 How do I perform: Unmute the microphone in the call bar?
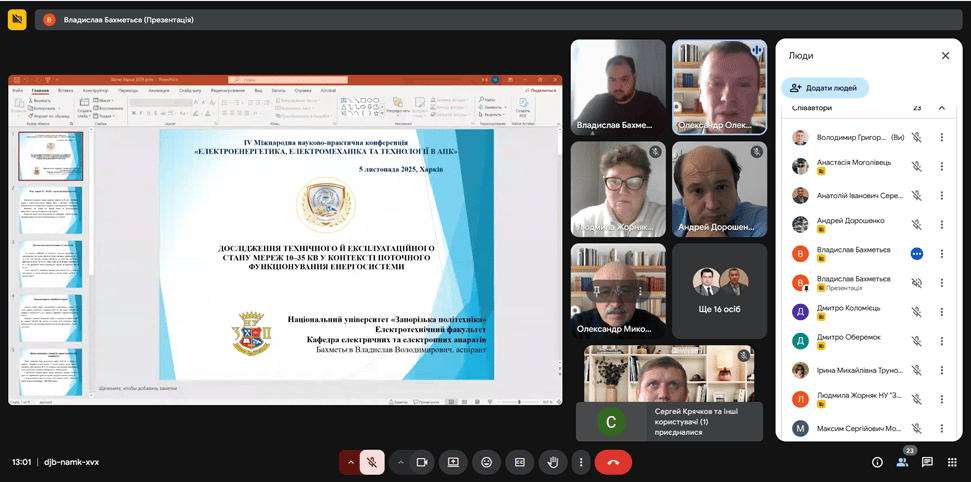point(372,462)
